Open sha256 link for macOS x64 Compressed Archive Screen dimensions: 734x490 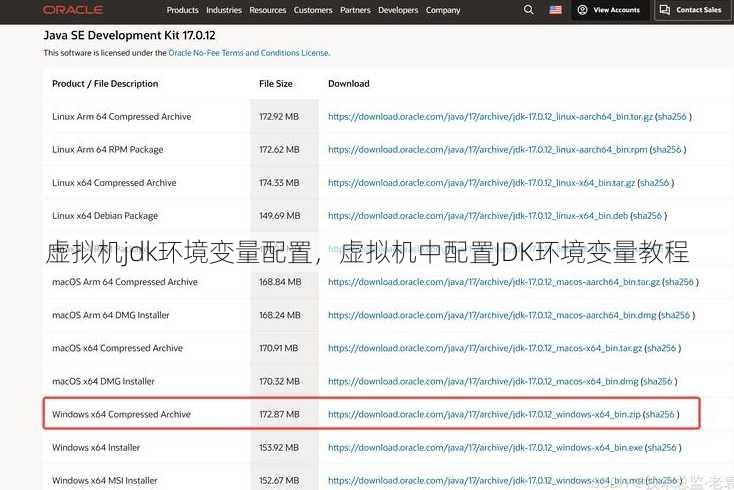661,348
